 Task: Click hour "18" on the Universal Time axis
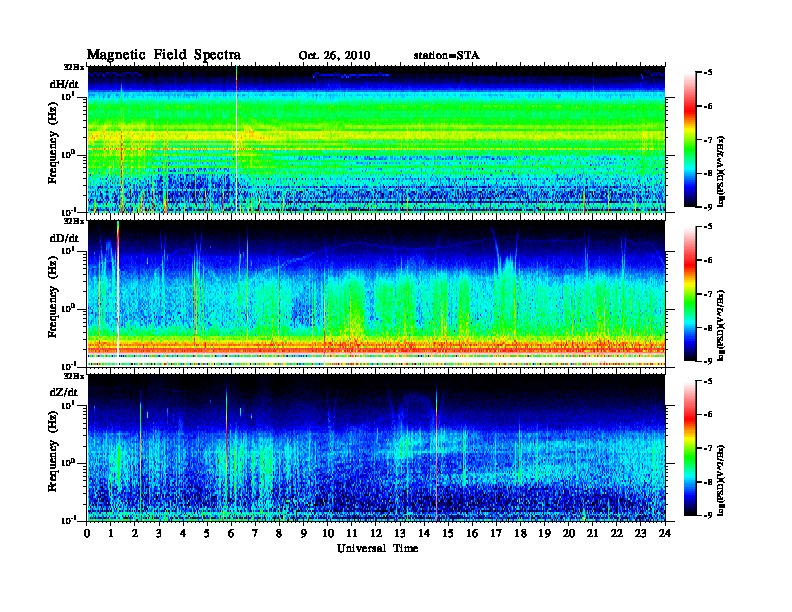[x=520, y=533]
